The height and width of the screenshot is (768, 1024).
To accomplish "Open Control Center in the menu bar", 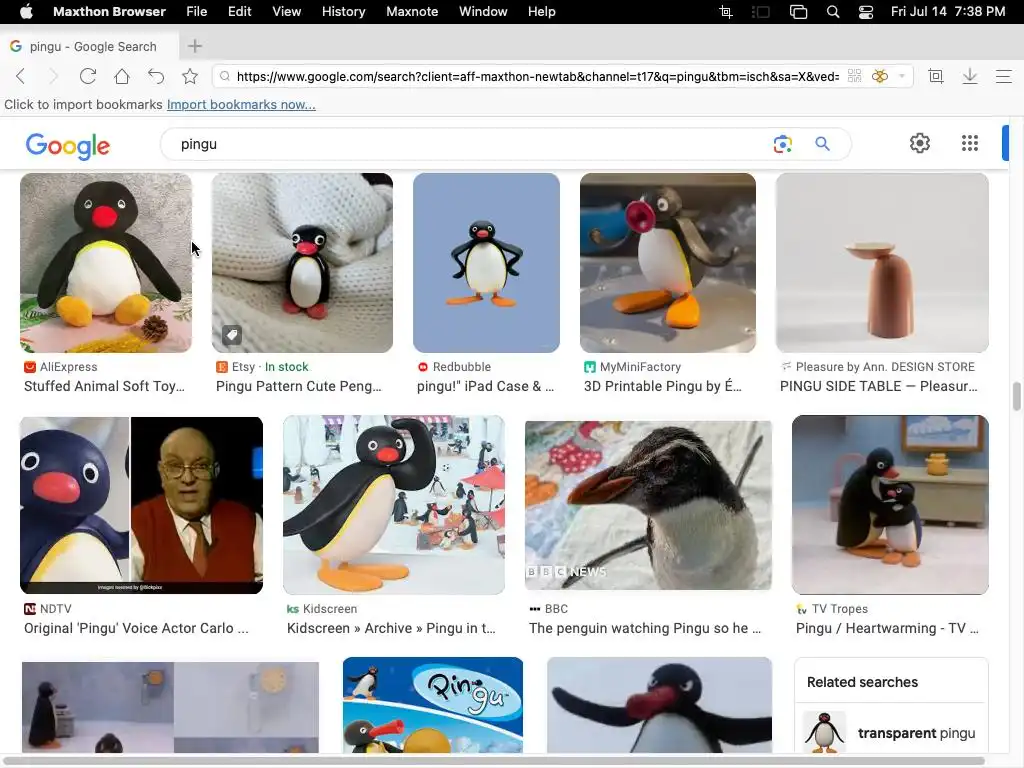I will tap(866, 12).
